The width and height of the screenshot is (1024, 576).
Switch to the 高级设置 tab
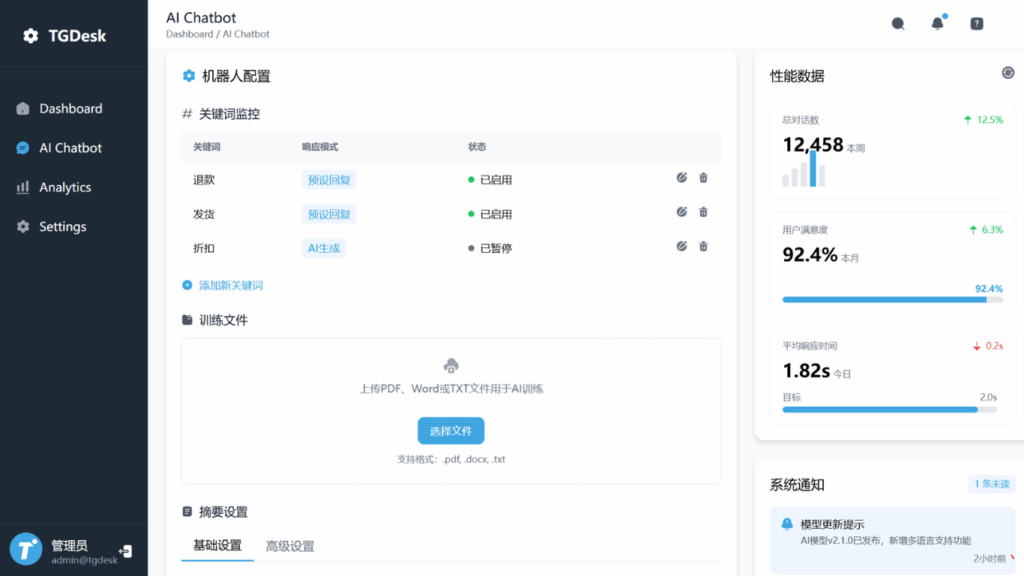click(290, 546)
